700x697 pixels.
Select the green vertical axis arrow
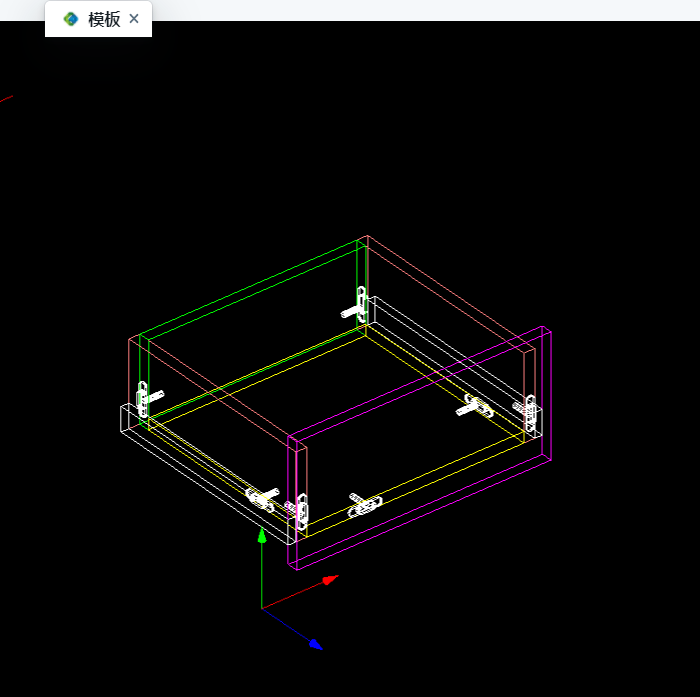click(x=262, y=537)
